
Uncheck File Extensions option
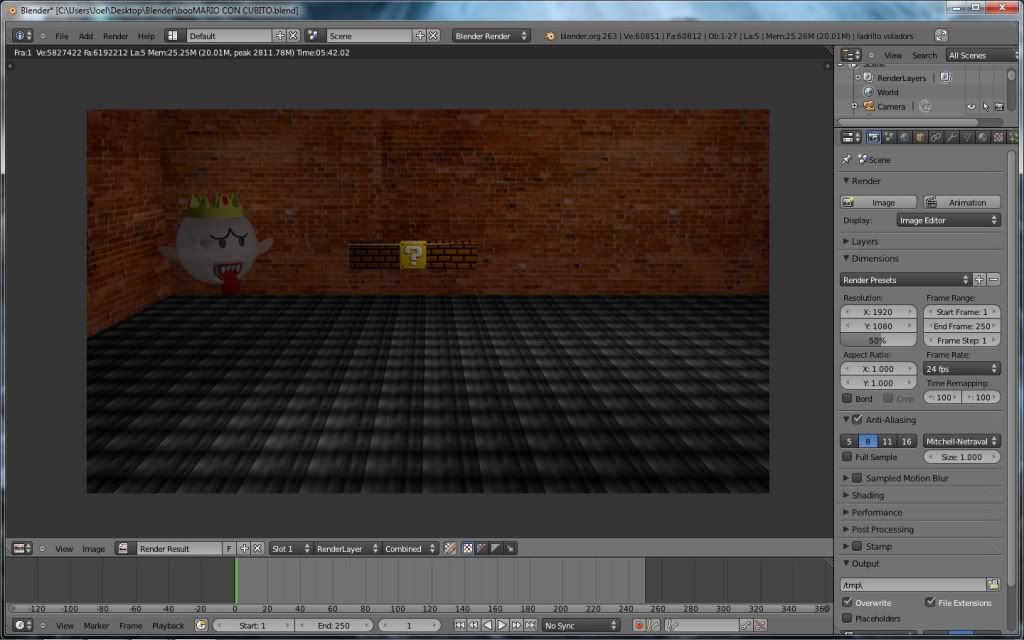930,602
